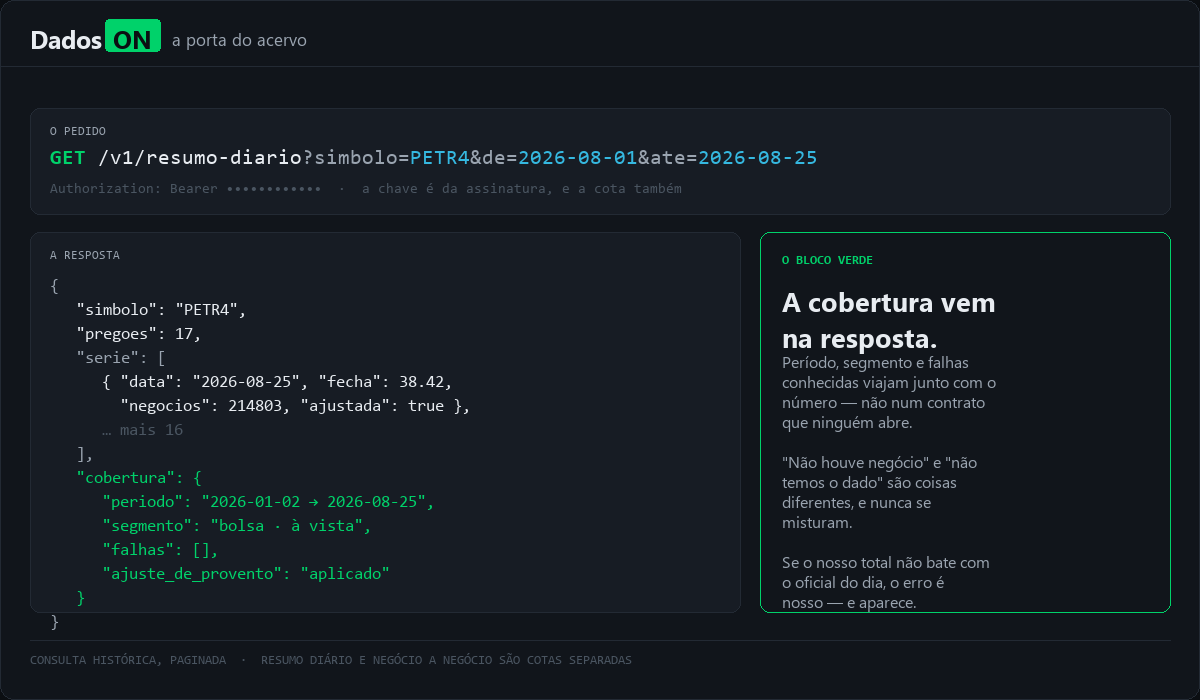Click the "serie": [ line
Screen dimensions: 1200x700
click(x=121, y=357)
